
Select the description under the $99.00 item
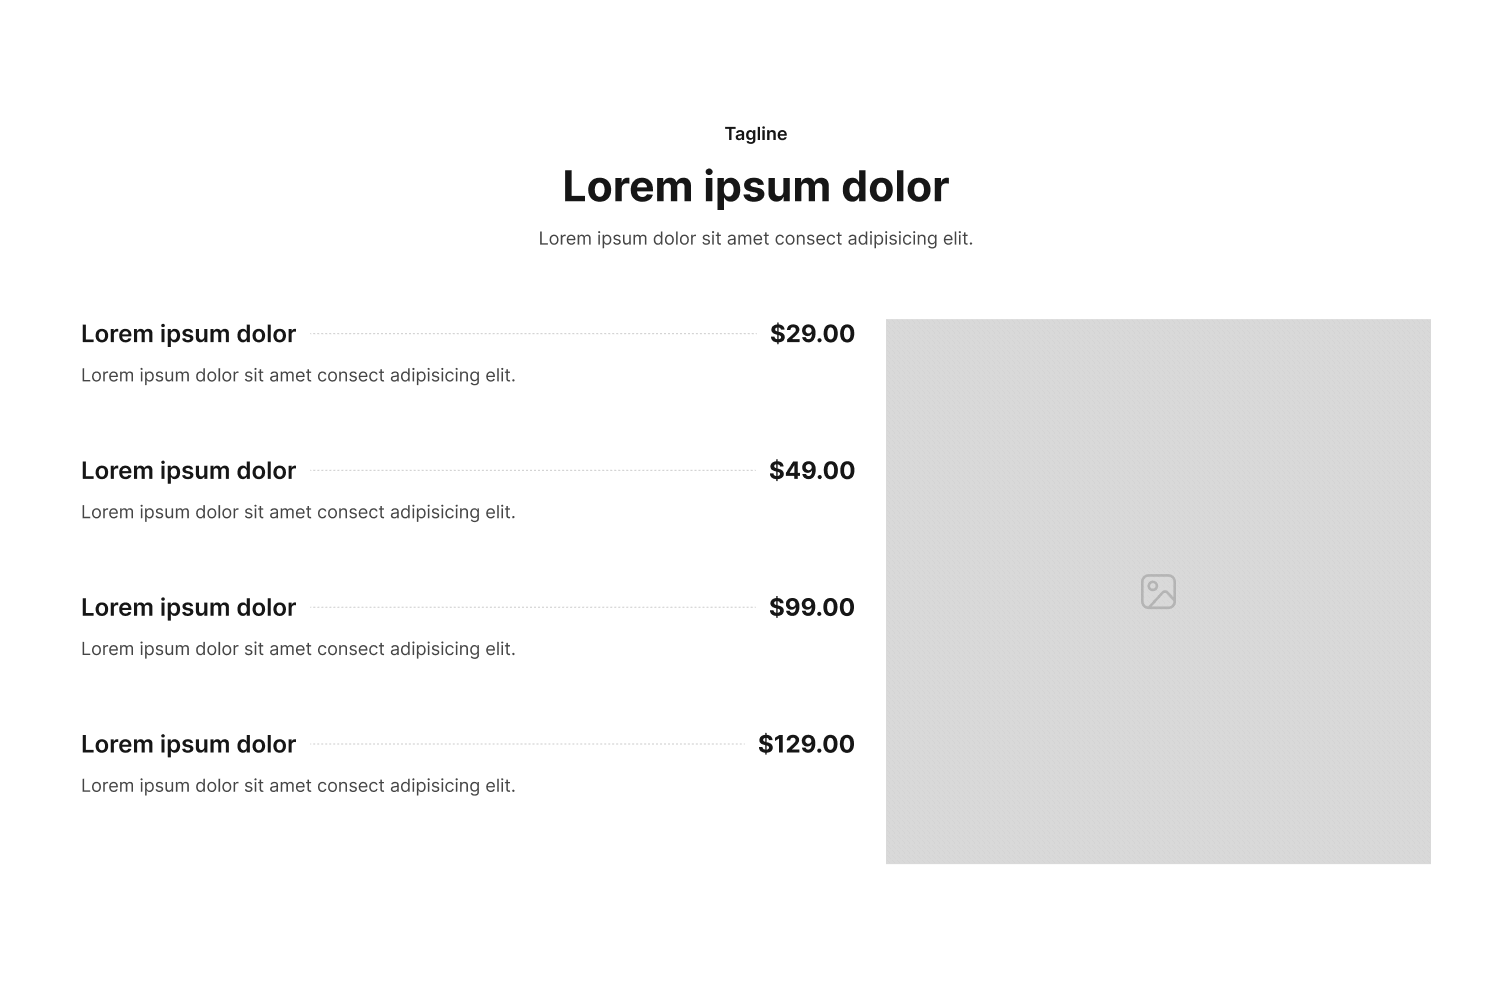(298, 649)
